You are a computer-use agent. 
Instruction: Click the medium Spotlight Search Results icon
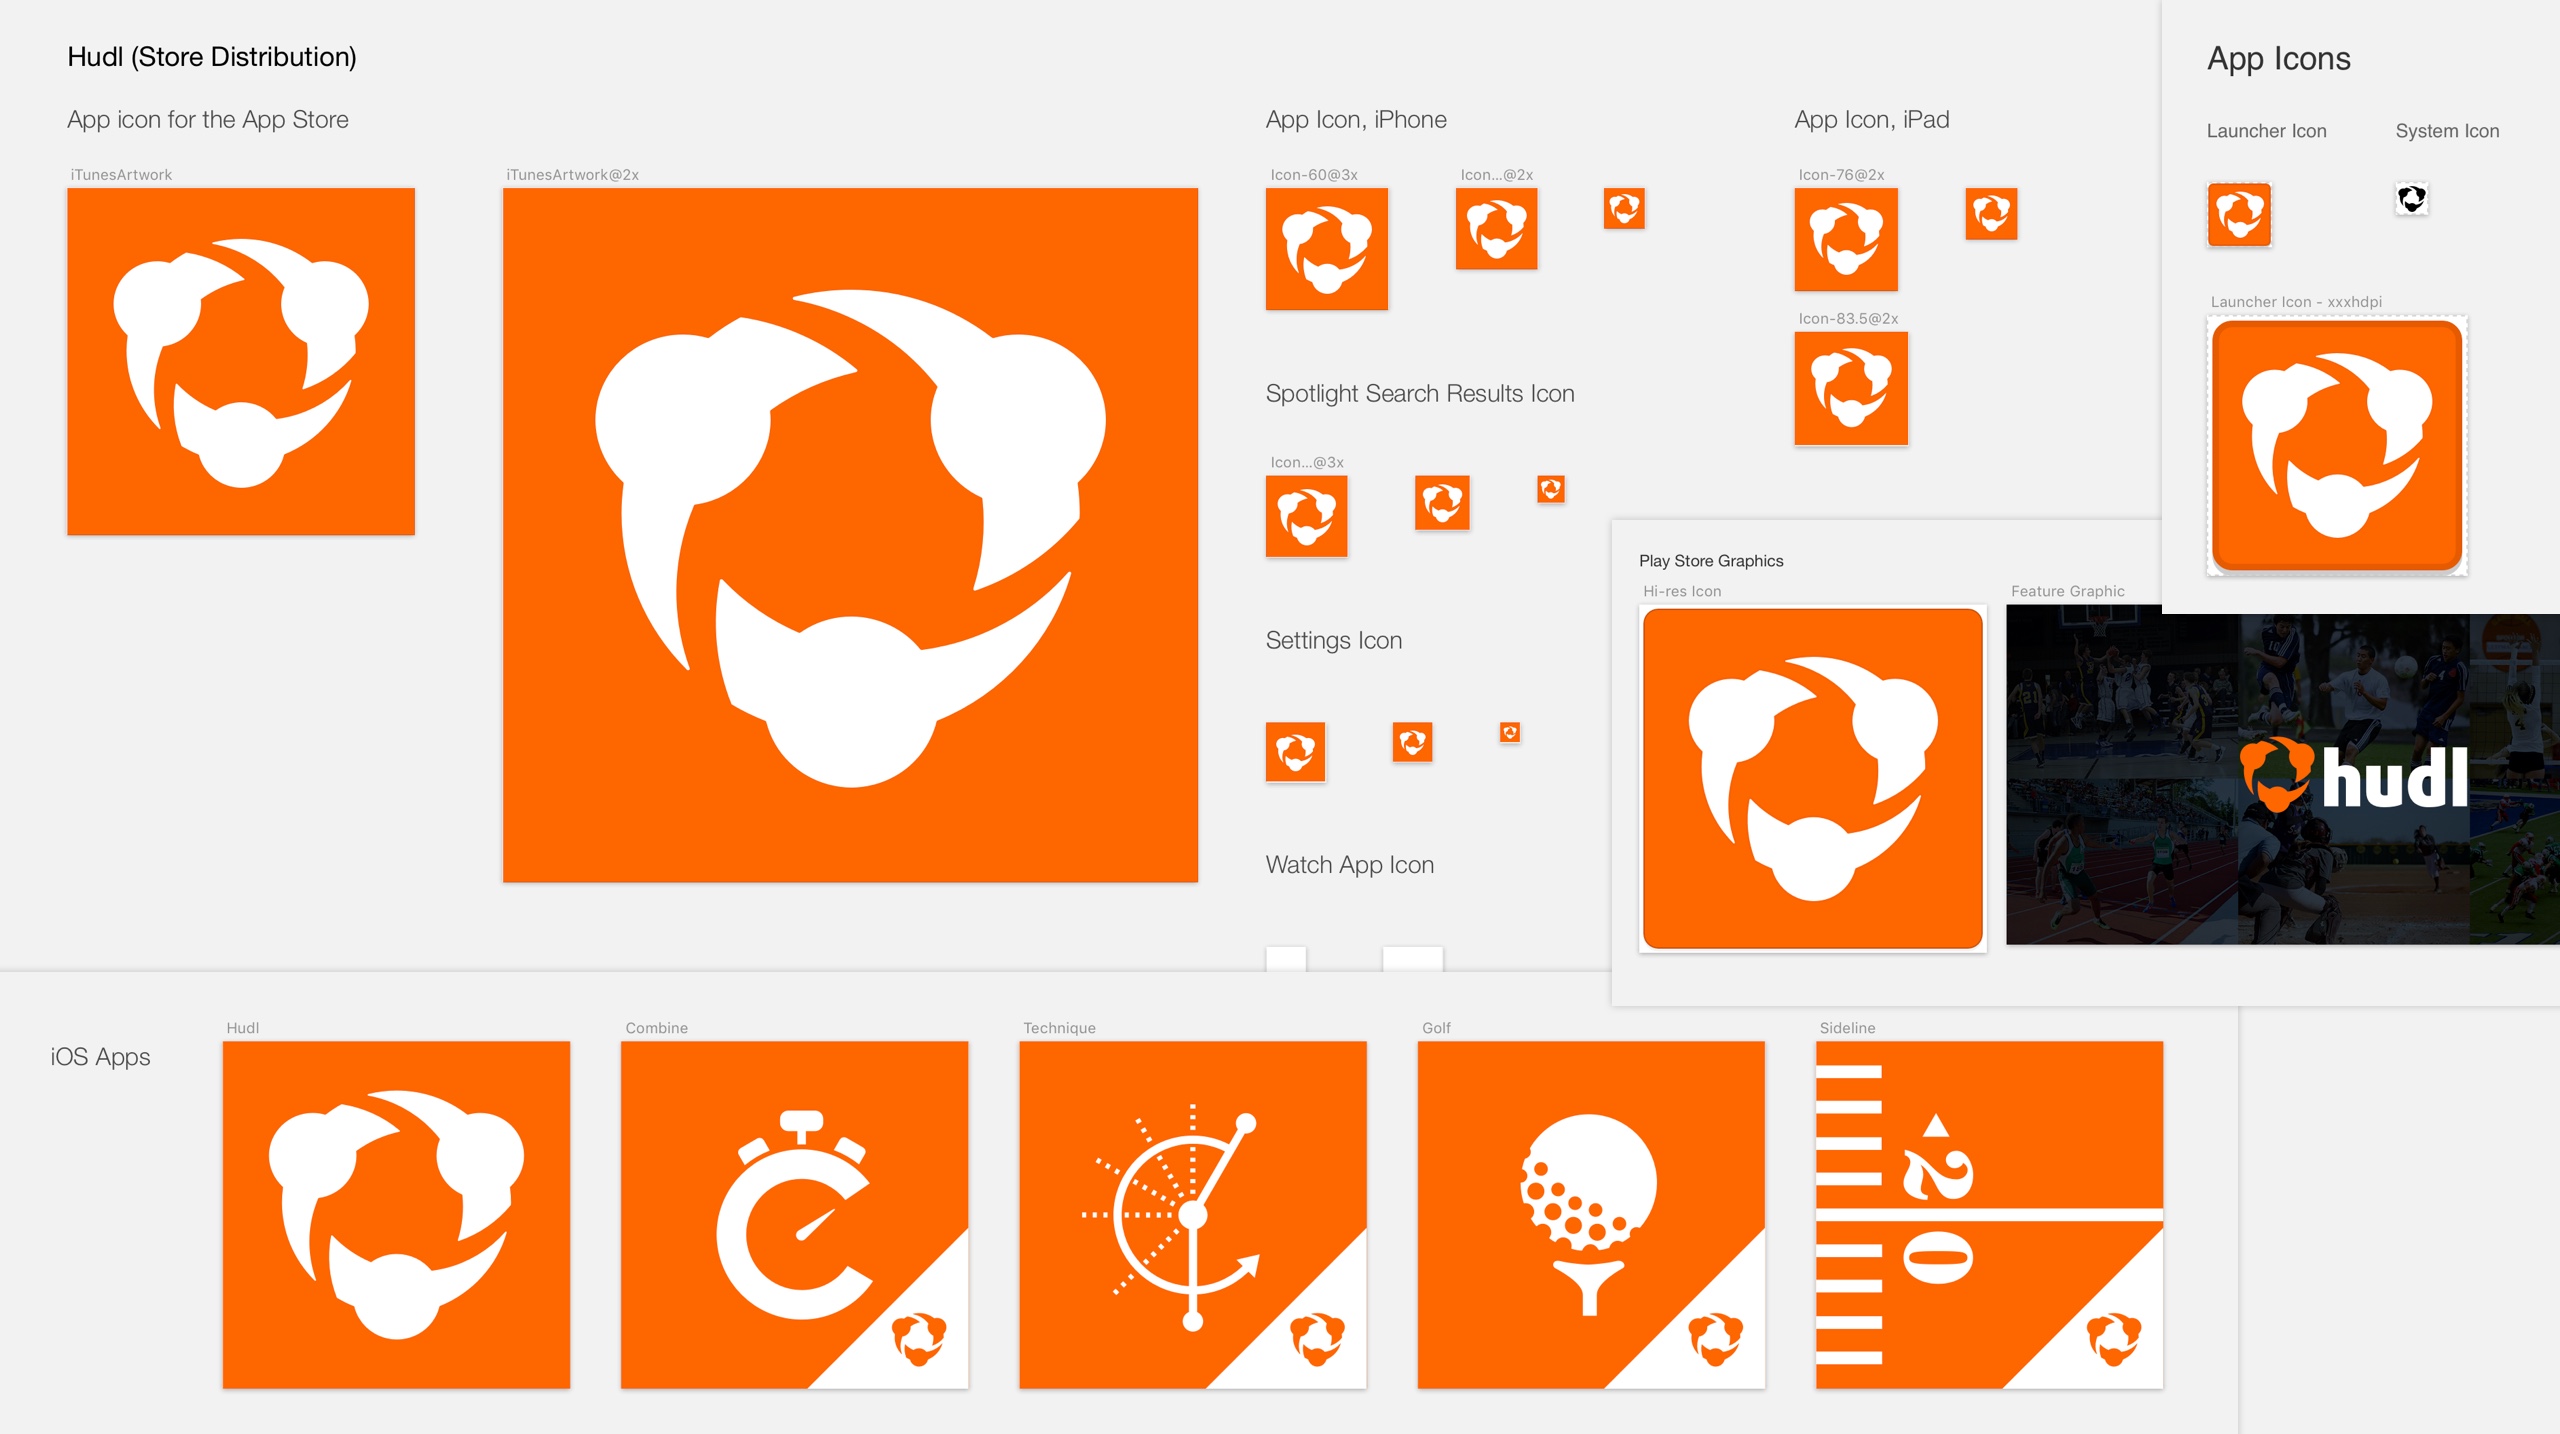1442,502
